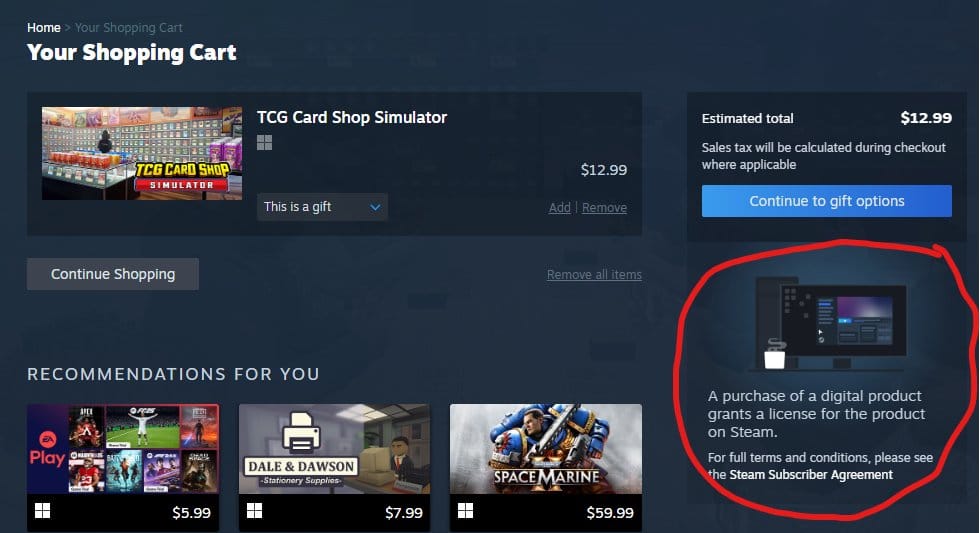This screenshot has width=980, height=533.
Task: Click the TCG Card Shop Simulator title
Action: click(x=352, y=117)
